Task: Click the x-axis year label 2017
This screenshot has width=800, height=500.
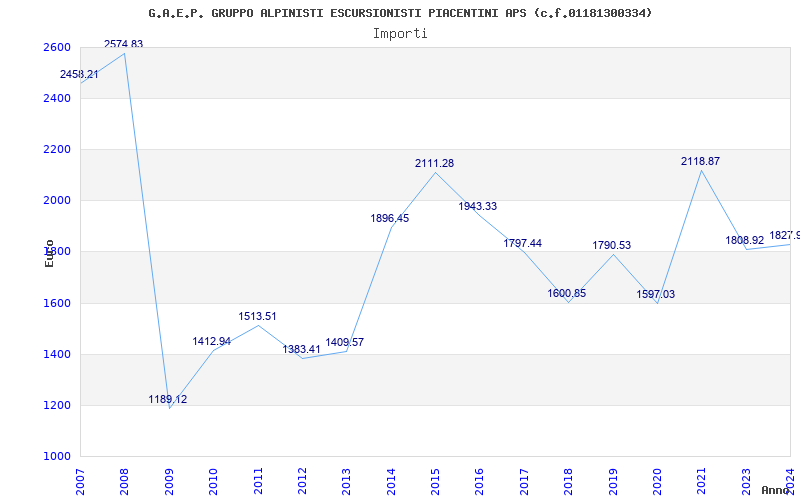Action: (524, 481)
